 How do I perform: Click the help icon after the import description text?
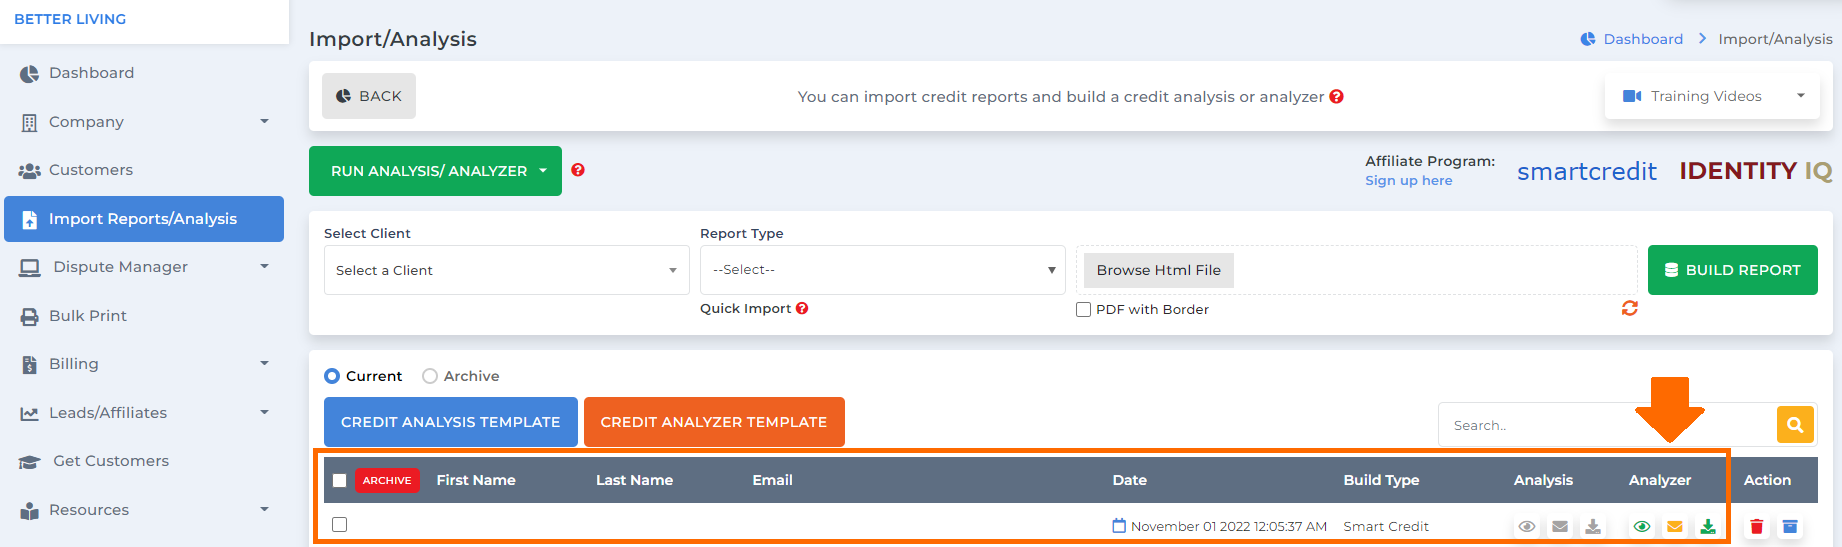coord(1337,96)
